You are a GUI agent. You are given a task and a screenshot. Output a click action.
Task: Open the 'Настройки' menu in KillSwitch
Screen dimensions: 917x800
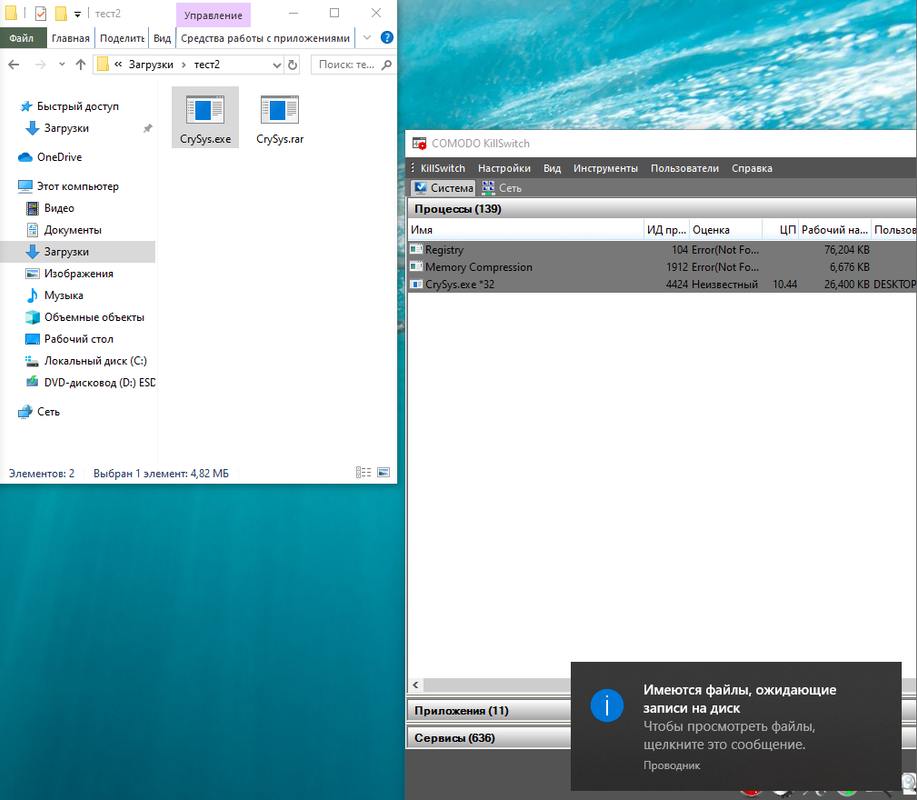[x=504, y=168]
